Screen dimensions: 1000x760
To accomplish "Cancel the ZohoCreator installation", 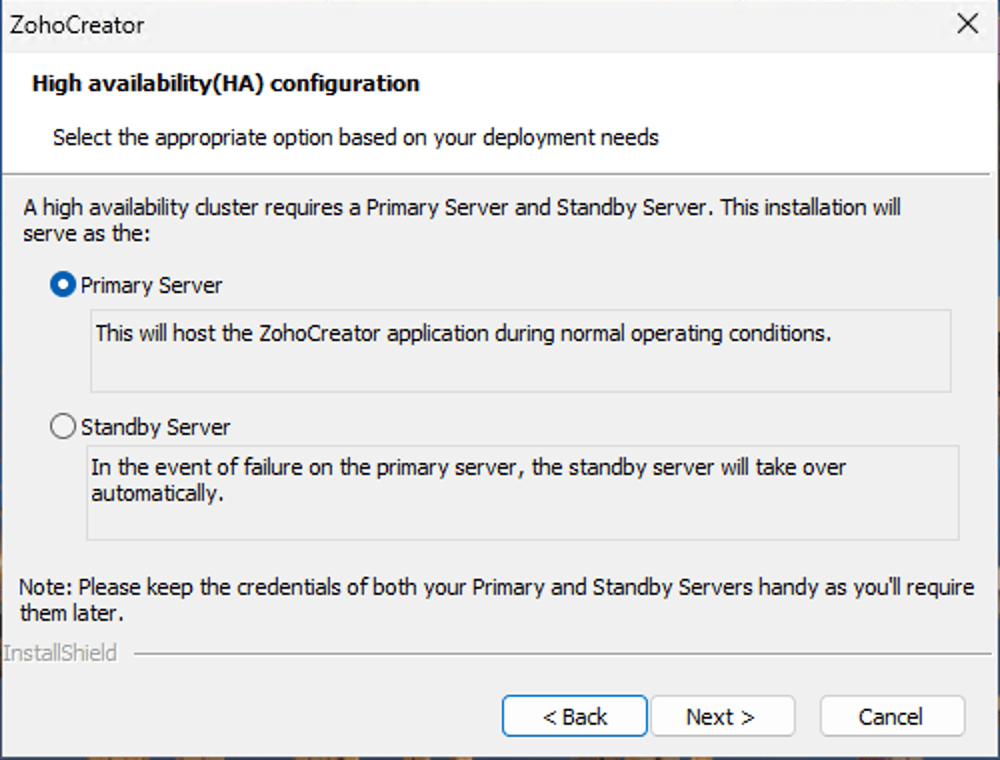I will pyautogui.click(x=891, y=716).
